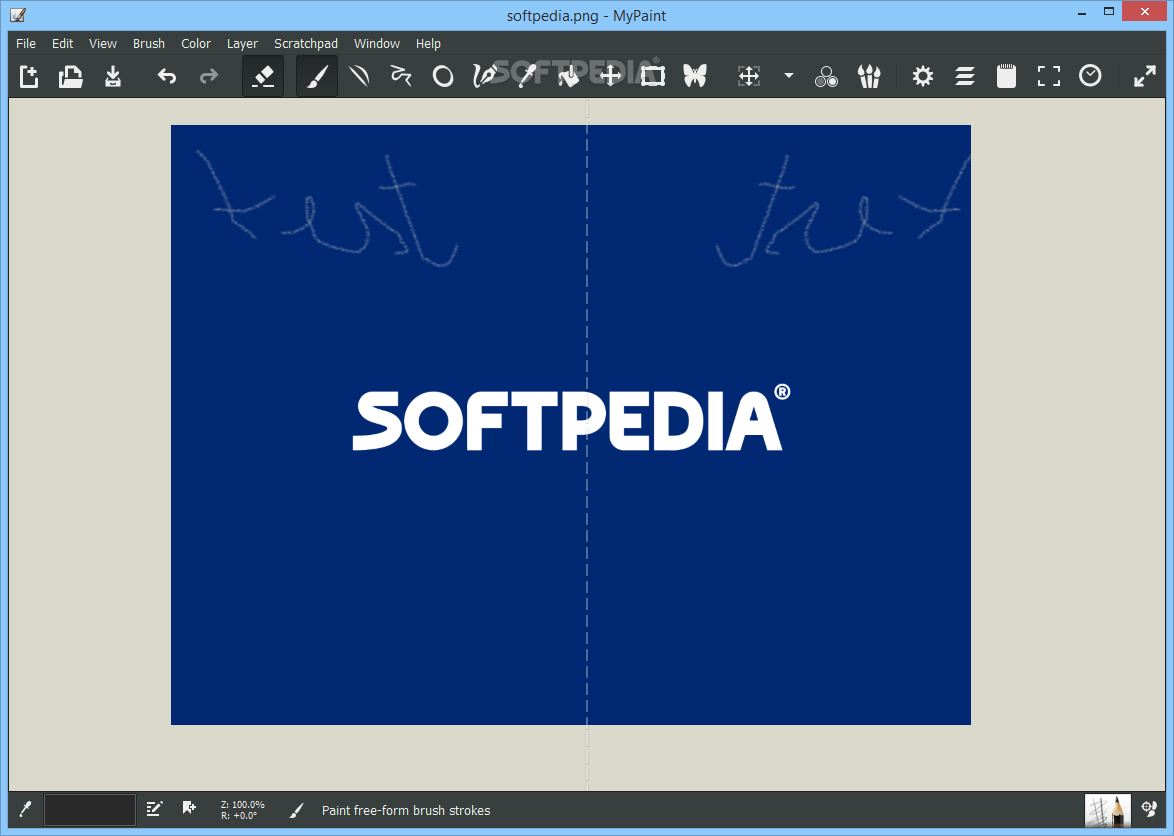Image resolution: width=1174 pixels, height=836 pixels.
Task: Open the Window menu
Action: [x=377, y=43]
